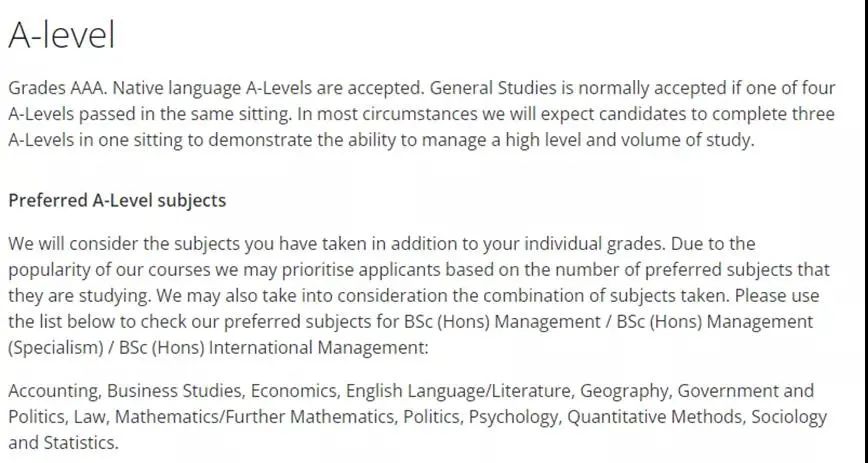Click the A-level heading
This screenshot has height=463, width=868.
coord(61,35)
